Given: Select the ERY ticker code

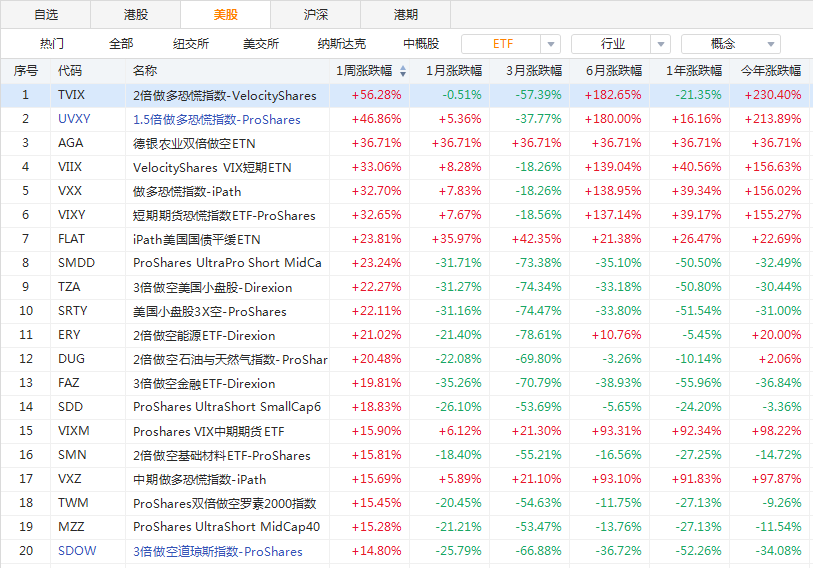Looking at the screenshot, I should click(69, 335).
